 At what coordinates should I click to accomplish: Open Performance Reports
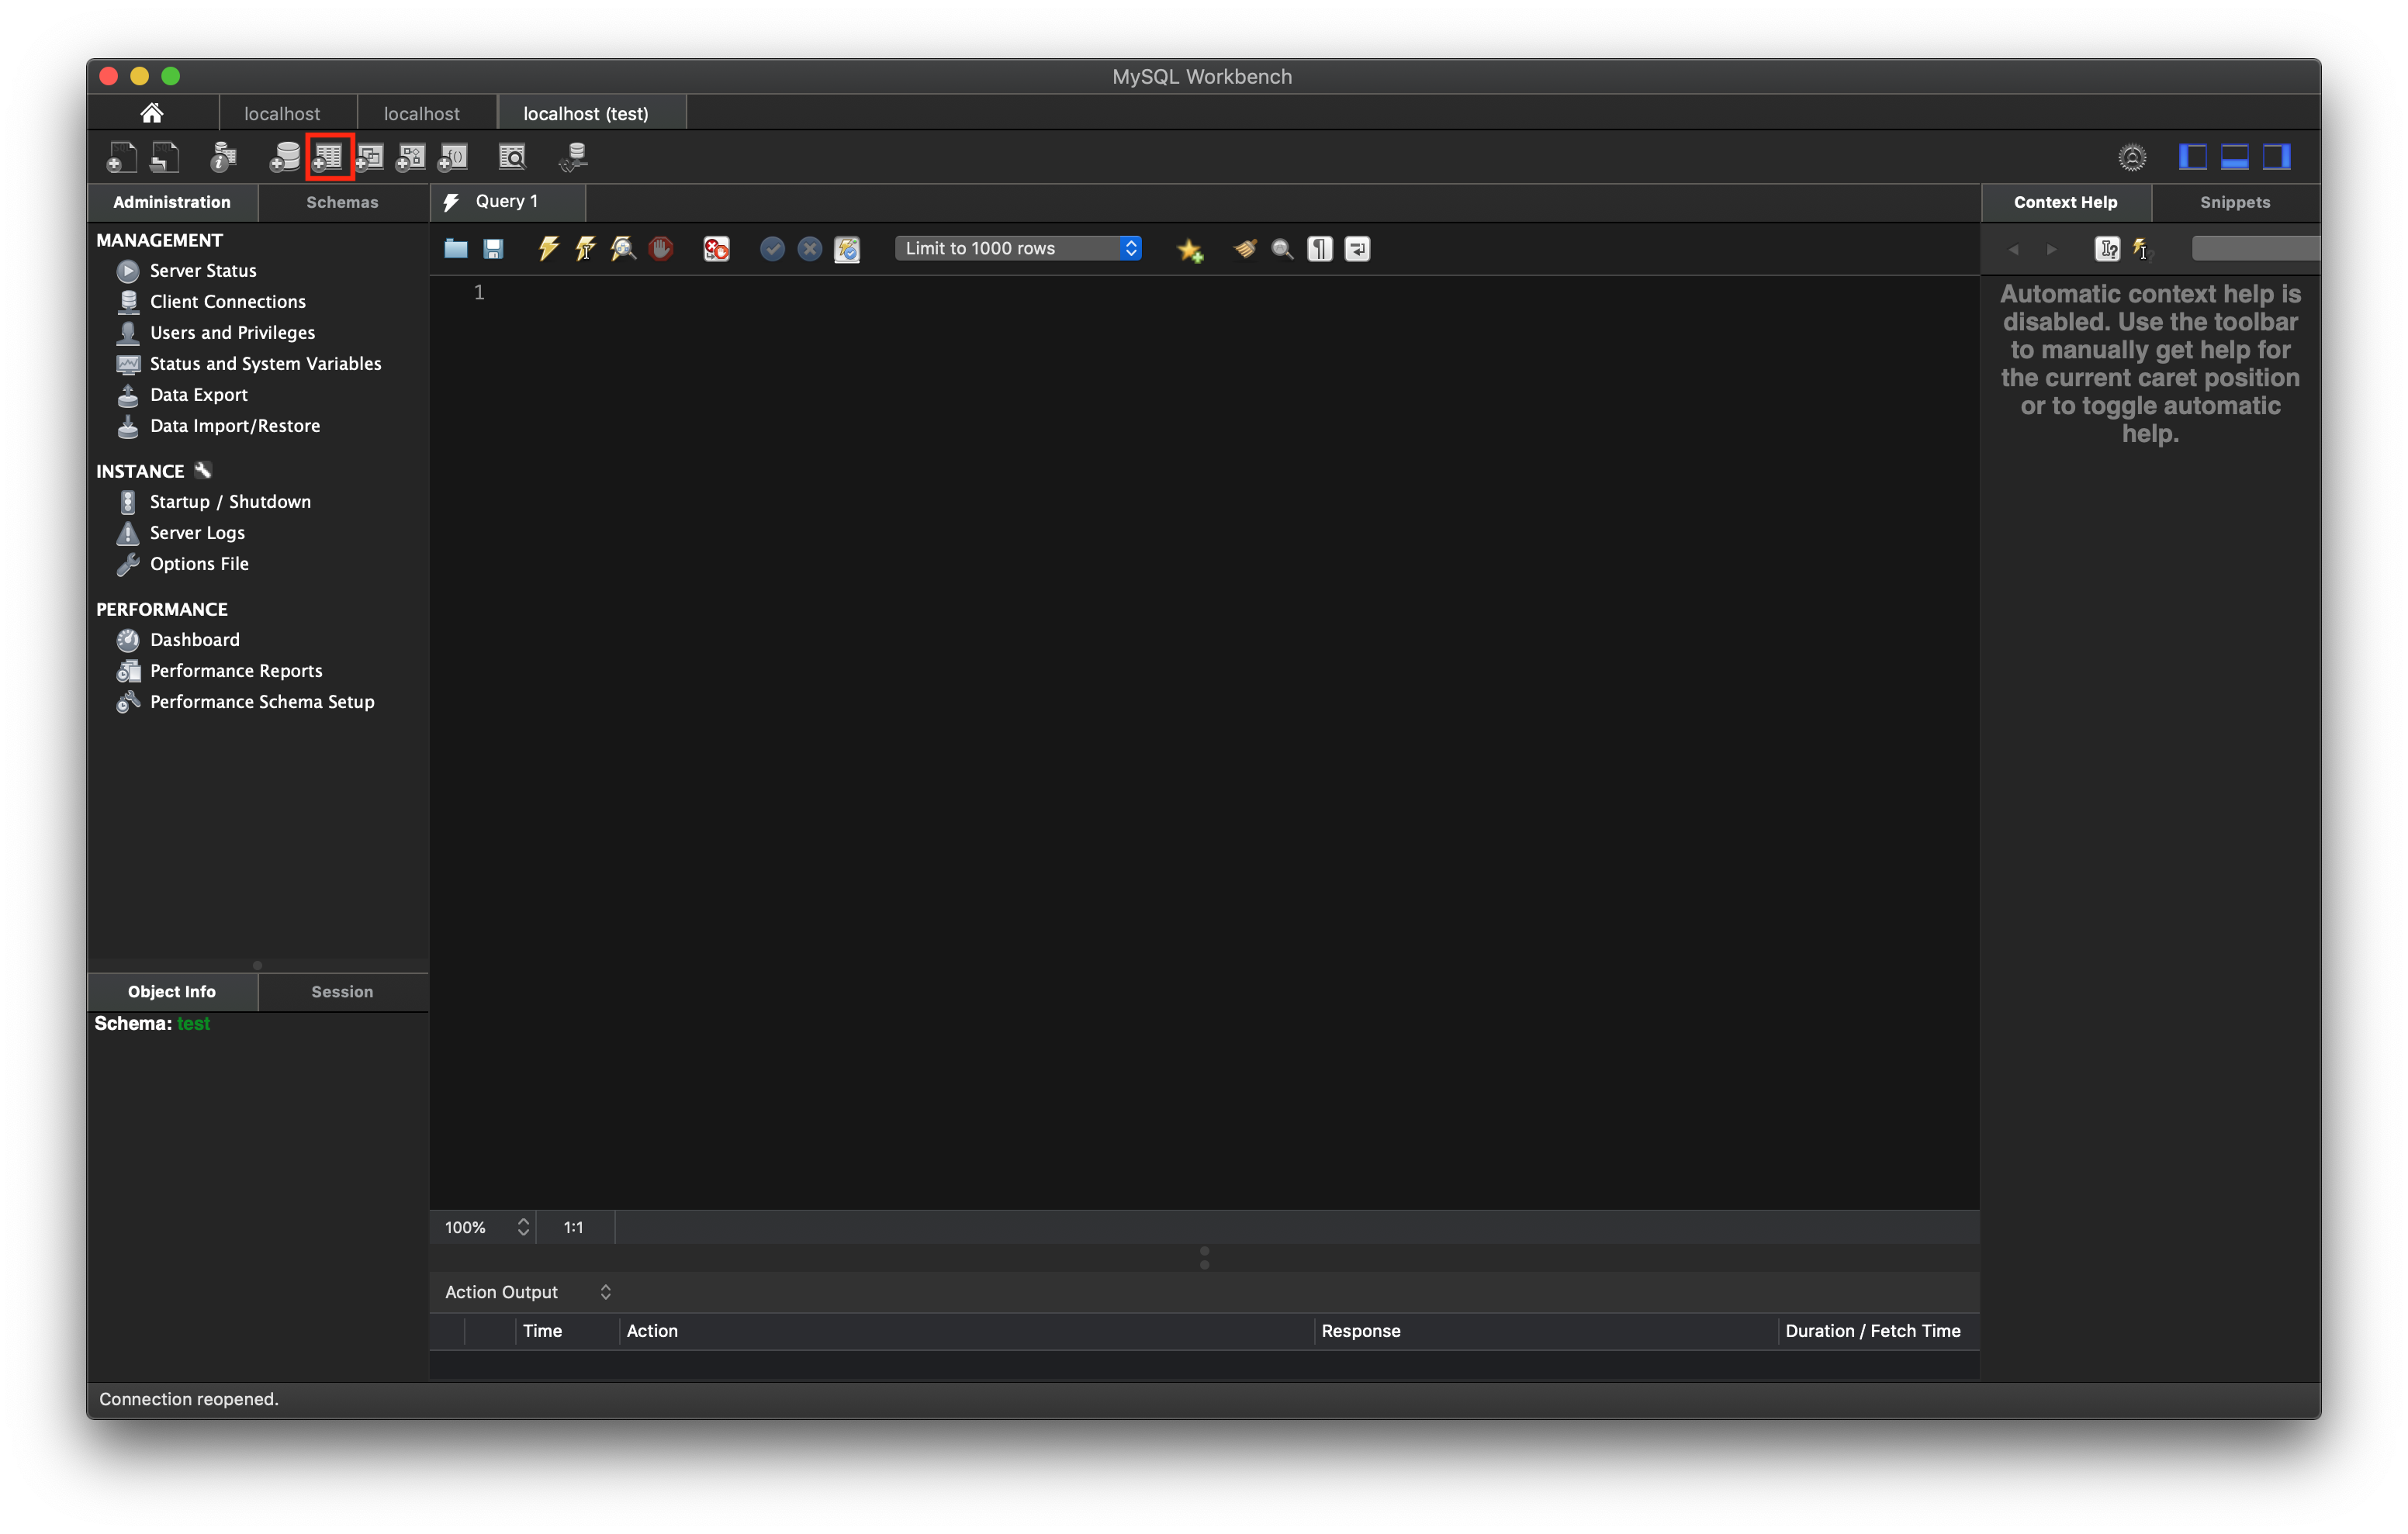(220, 671)
